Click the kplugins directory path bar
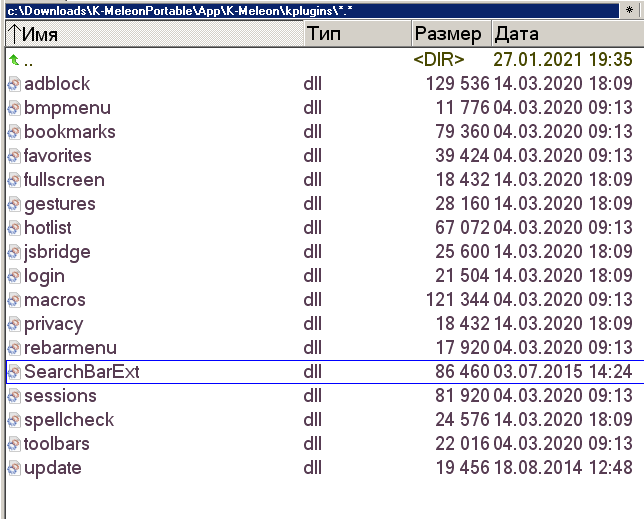 pyautogui.click(x=300, y=10)
